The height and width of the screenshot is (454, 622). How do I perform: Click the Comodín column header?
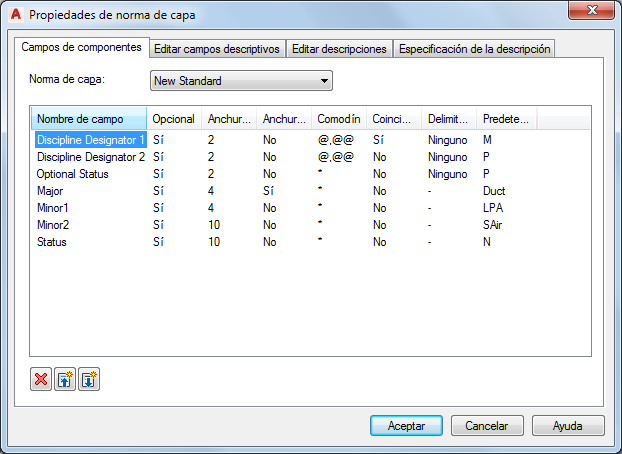(x=339, y=119)
